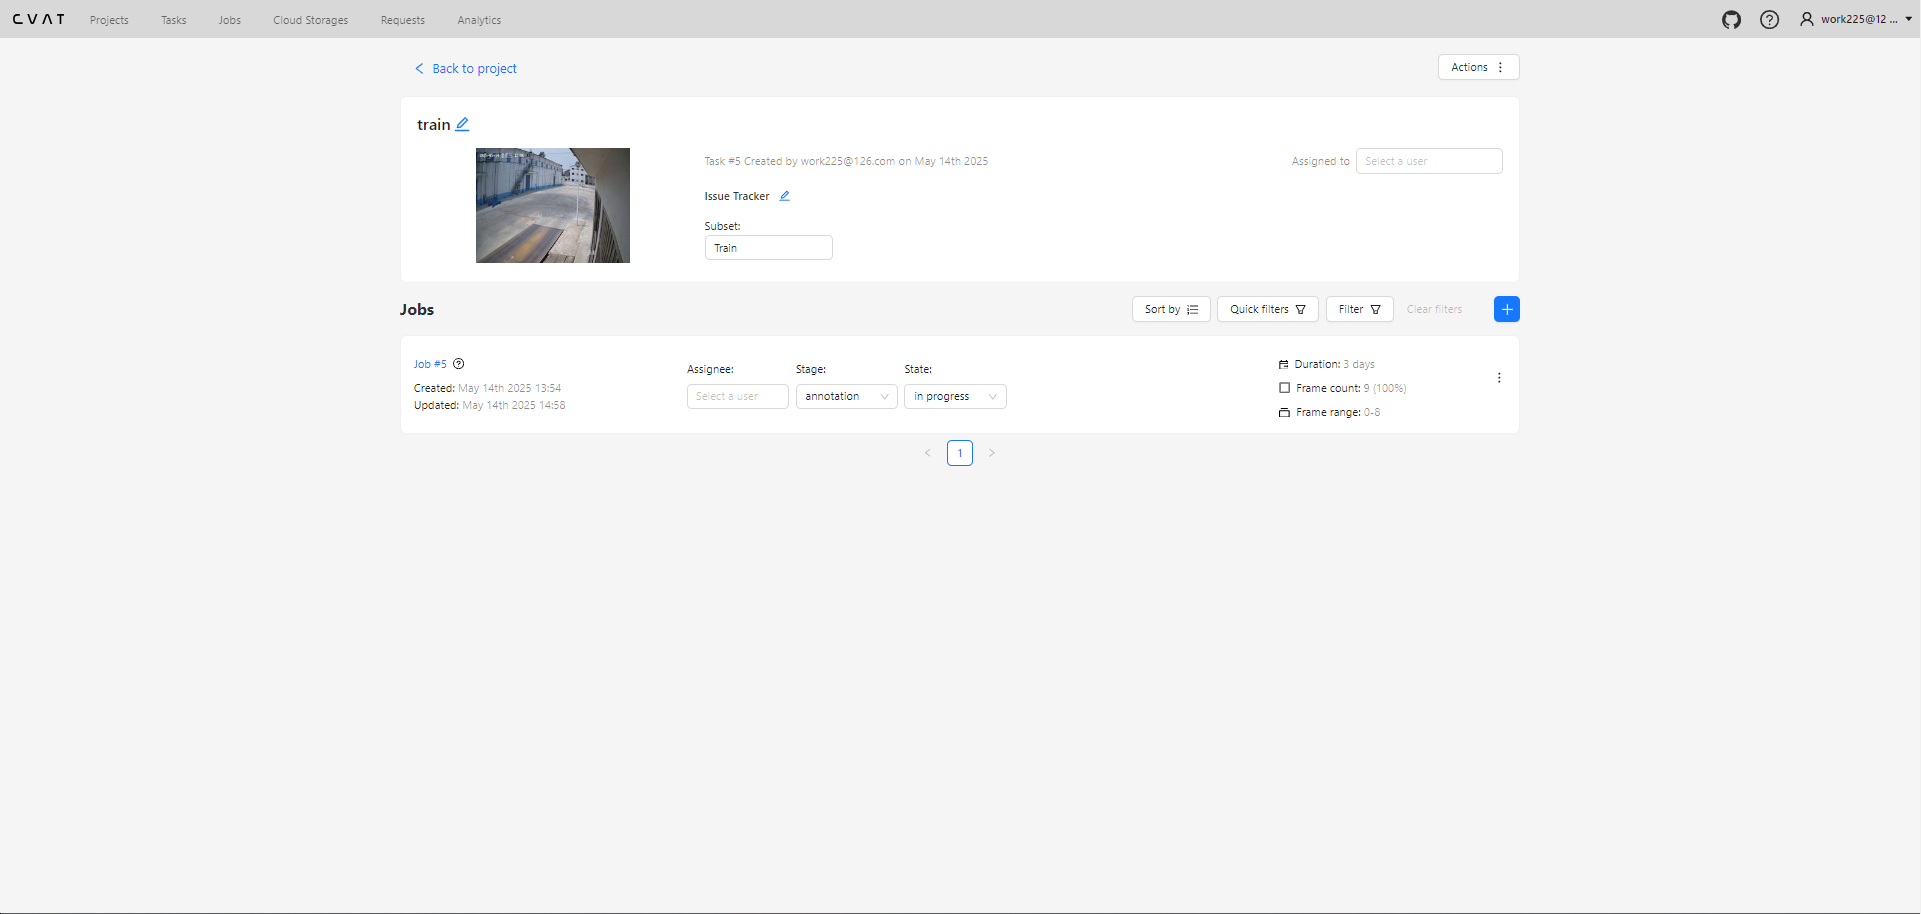
Task: Open the work225 user account menu
Action: point(1856,19)
